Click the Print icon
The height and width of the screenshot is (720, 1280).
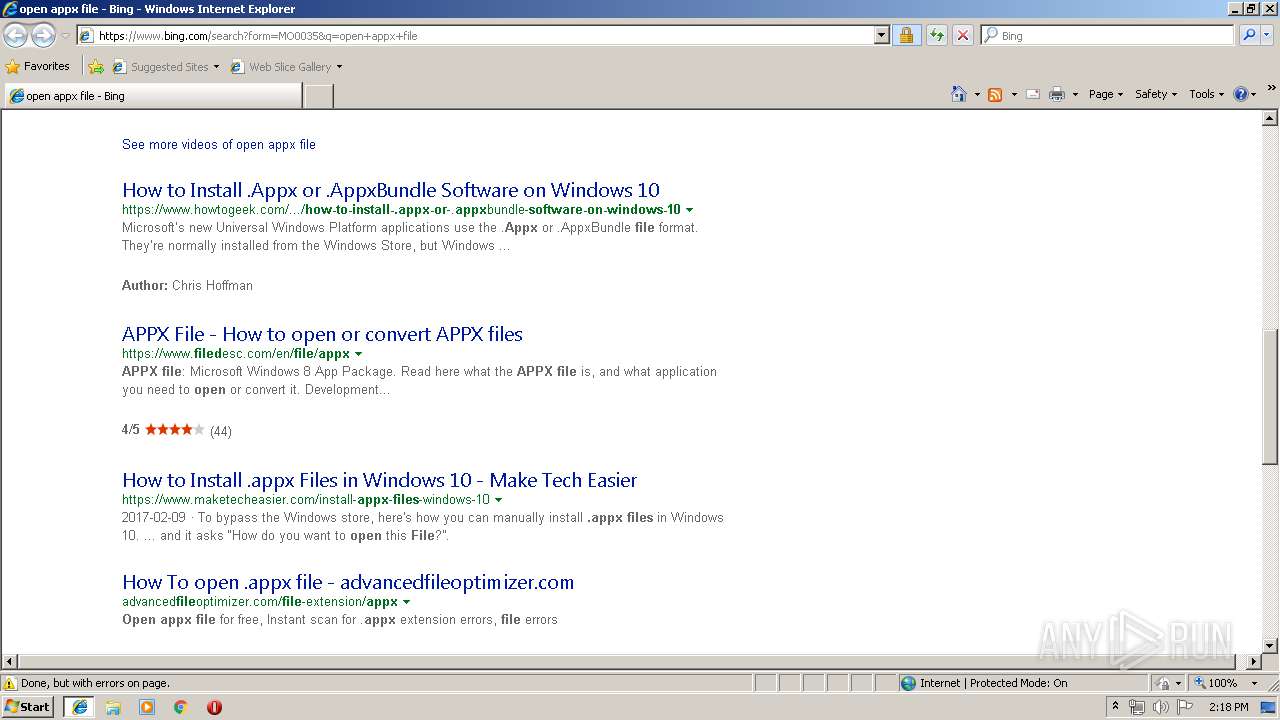(1057, 94)
